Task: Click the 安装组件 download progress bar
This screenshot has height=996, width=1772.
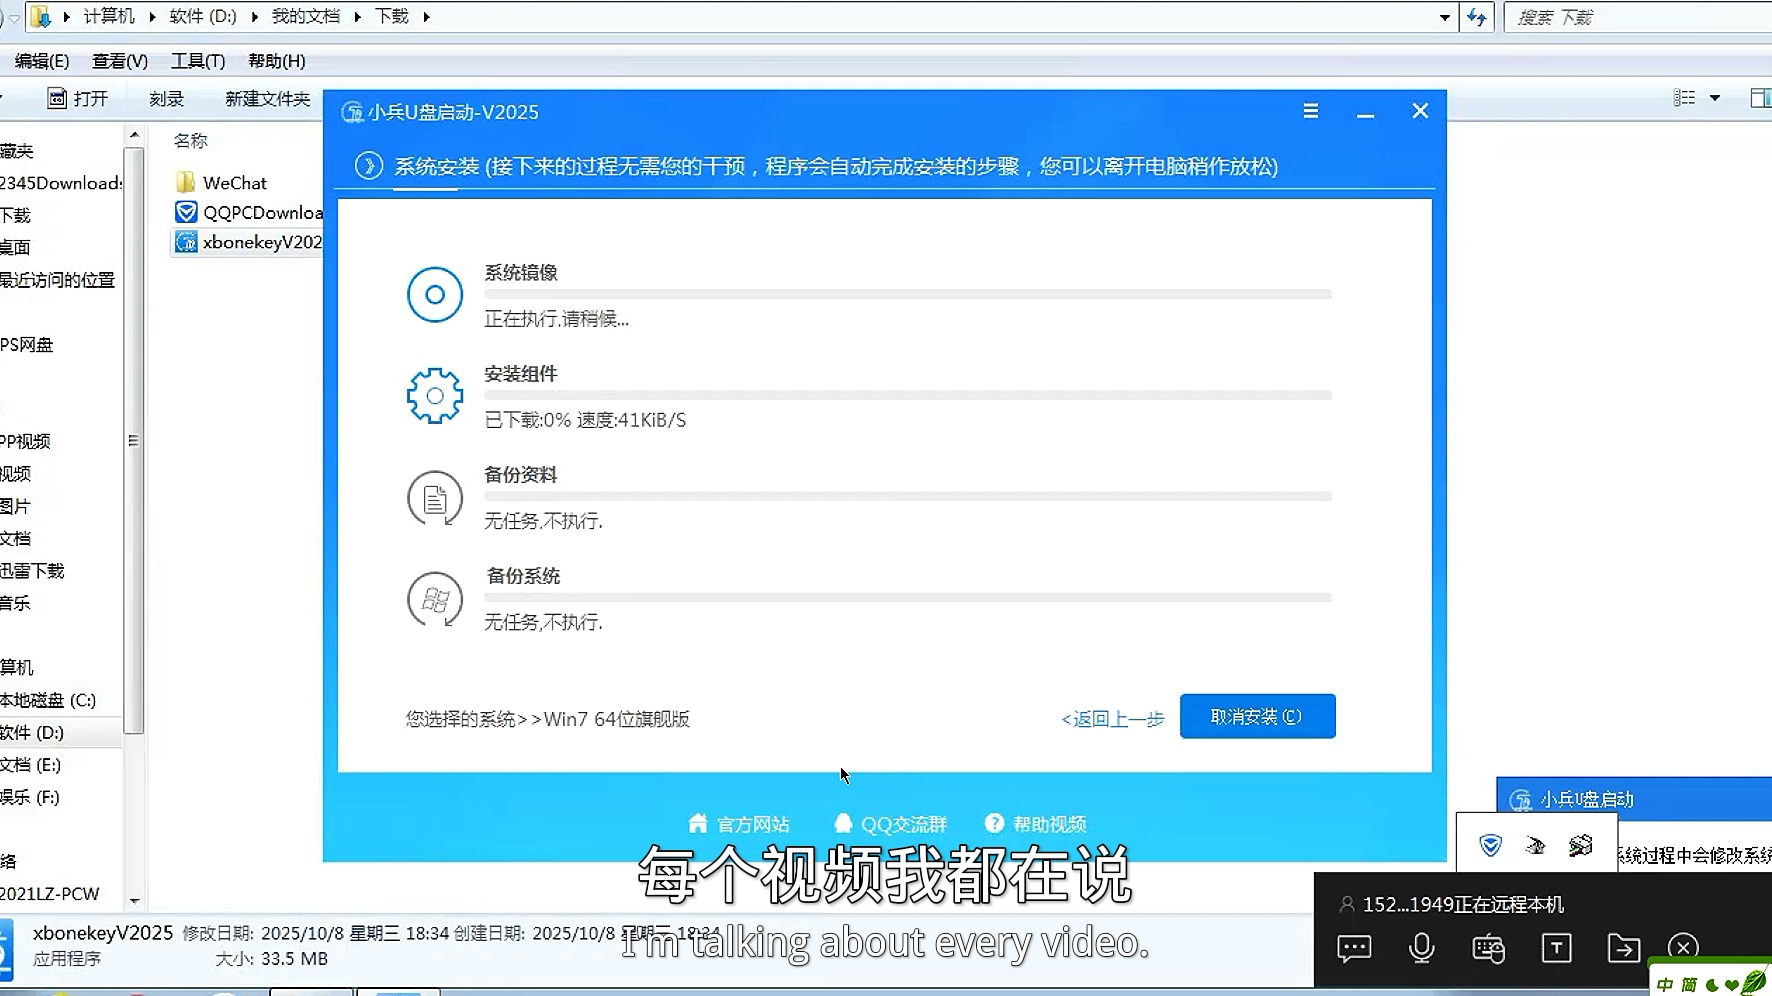Action: click(906, 394)
